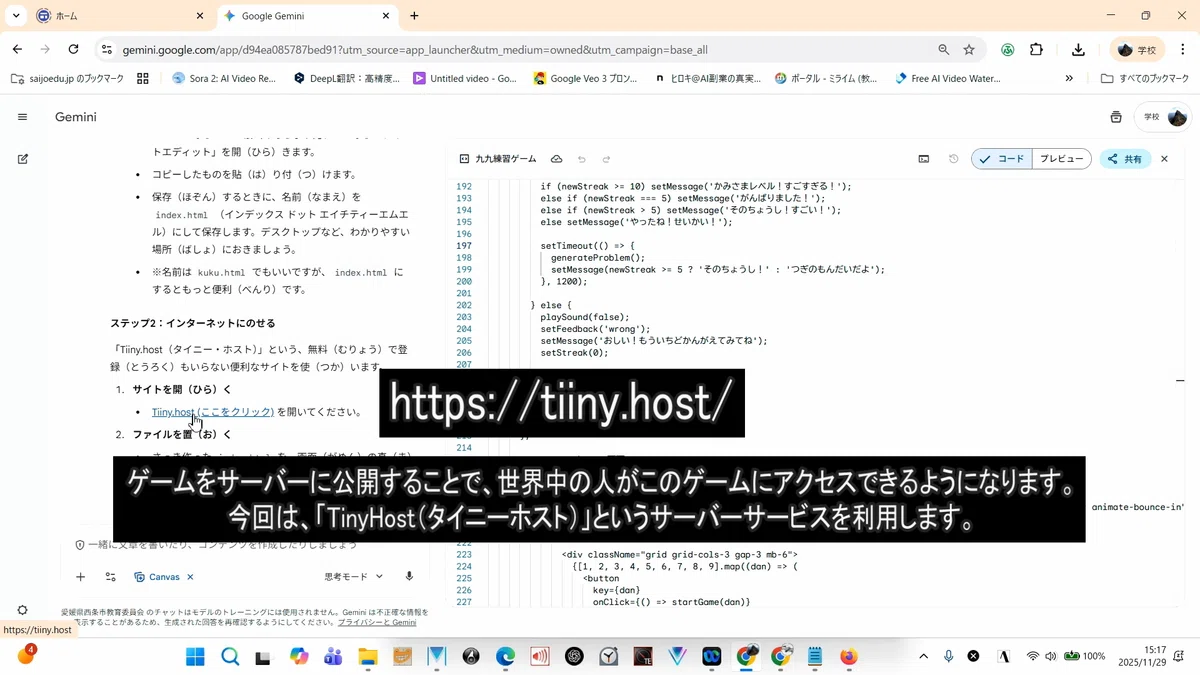Open the プライバシーと Gemini link
This screenshot has height=675, width=1200.
click(377, 622)
